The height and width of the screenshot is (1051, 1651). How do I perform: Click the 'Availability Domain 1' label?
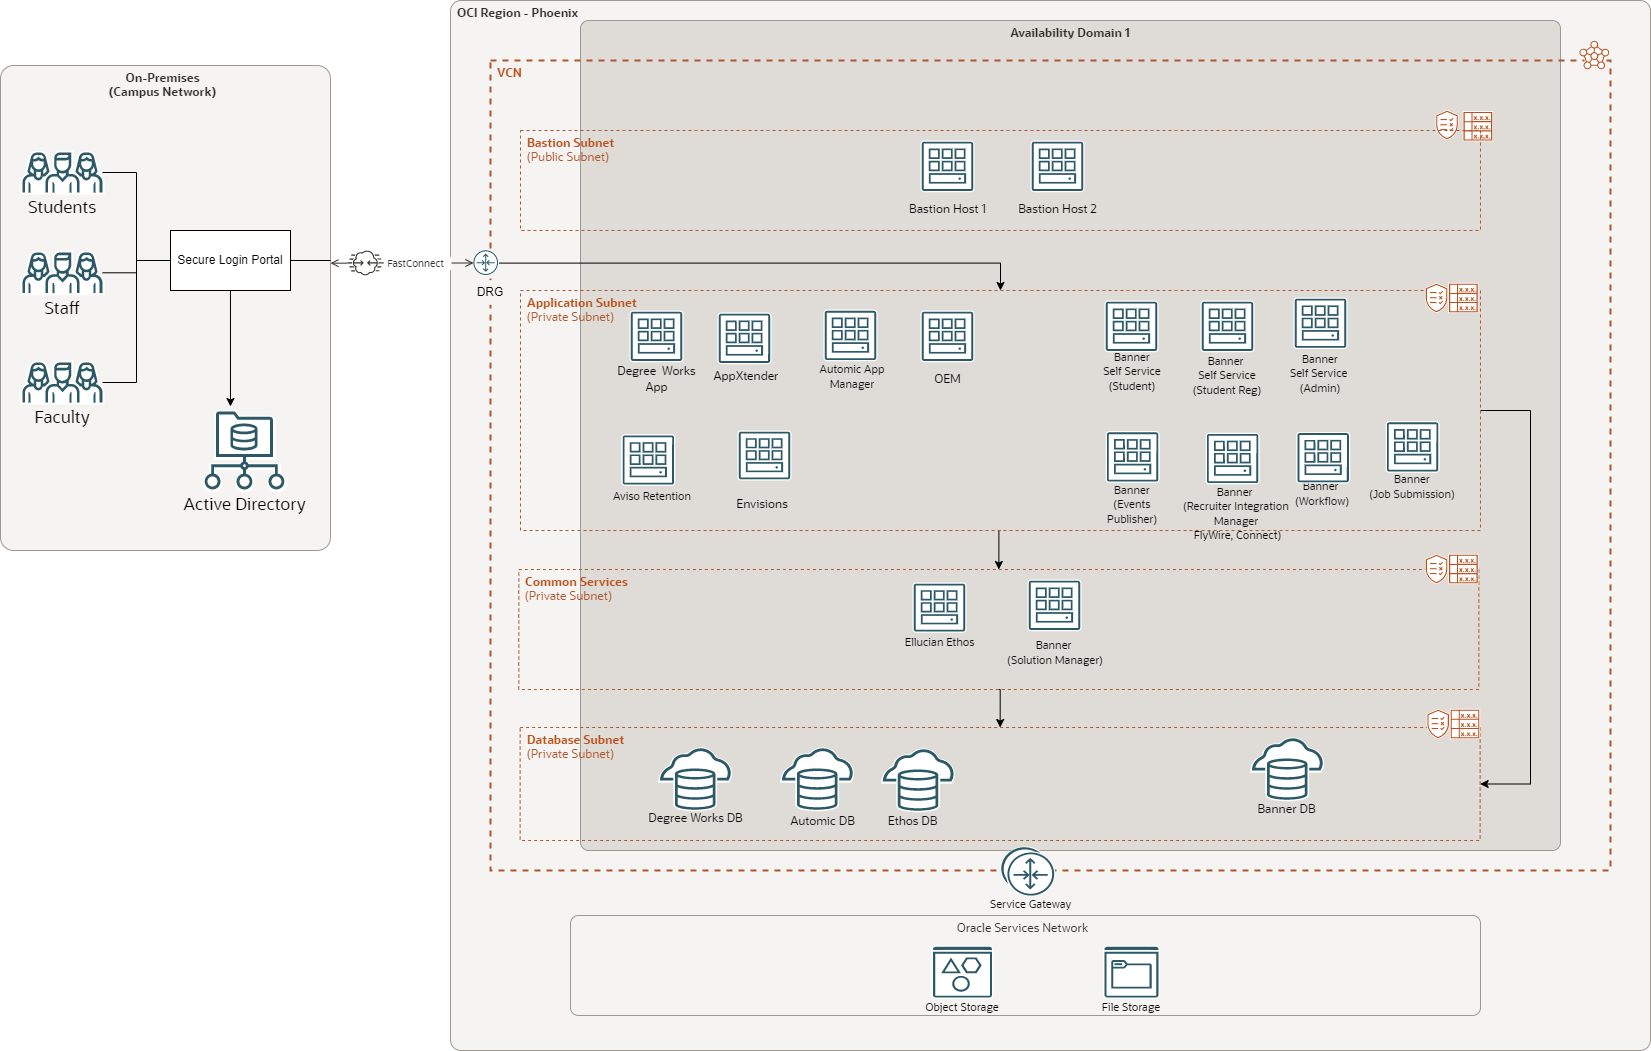(1070, 33)
